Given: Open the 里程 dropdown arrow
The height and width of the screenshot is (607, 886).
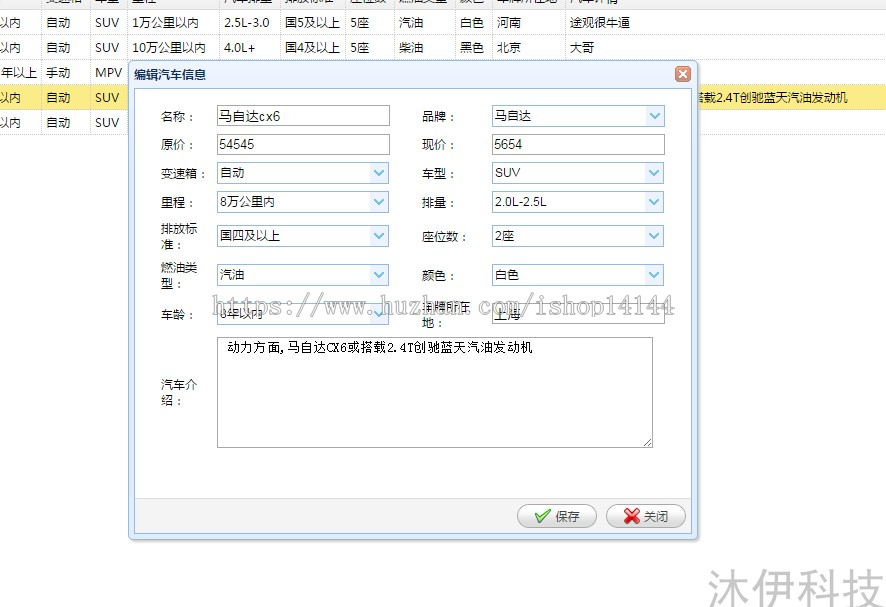Looking at the screenshot, I should point(379,202).
